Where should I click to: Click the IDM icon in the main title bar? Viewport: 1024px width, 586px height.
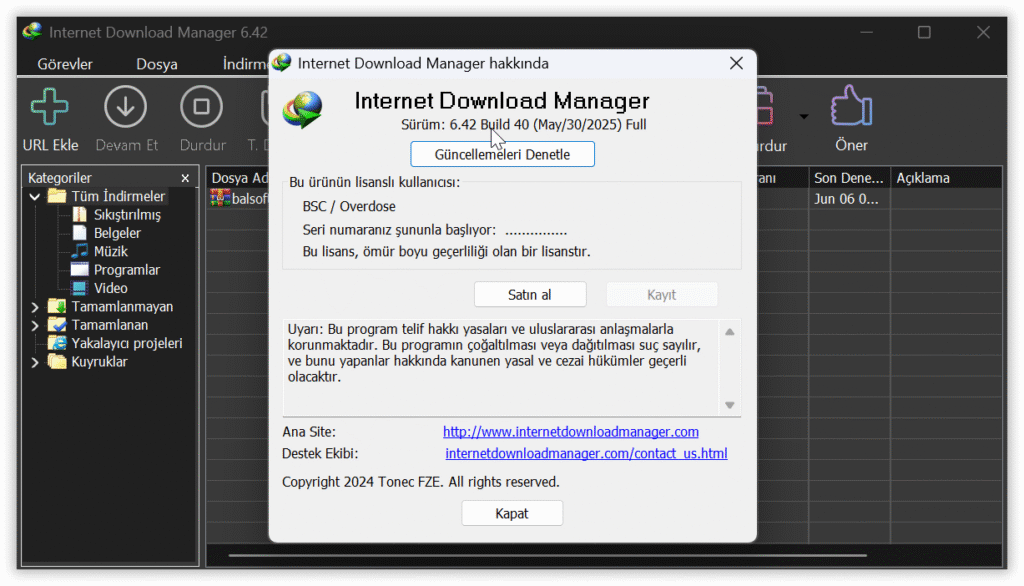[32, 31]
